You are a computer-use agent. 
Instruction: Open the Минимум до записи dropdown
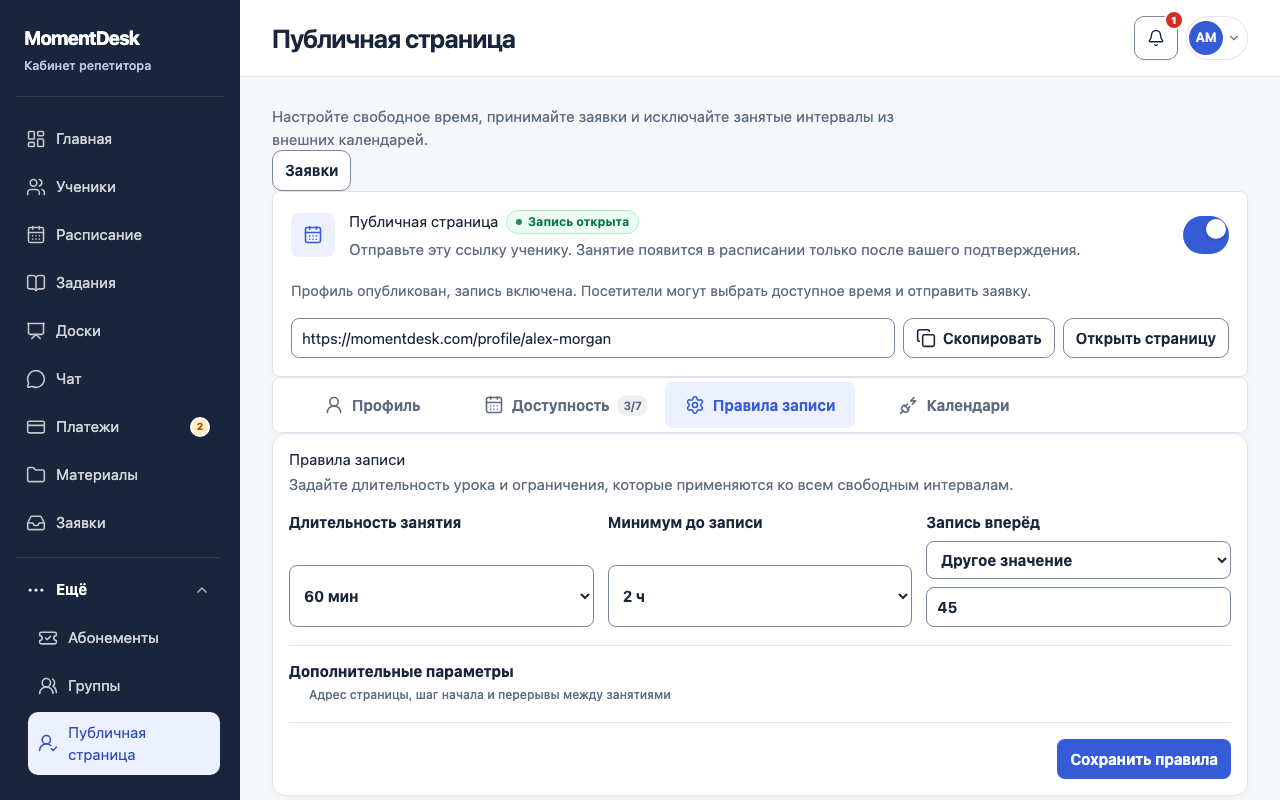(x=760, y=596)
